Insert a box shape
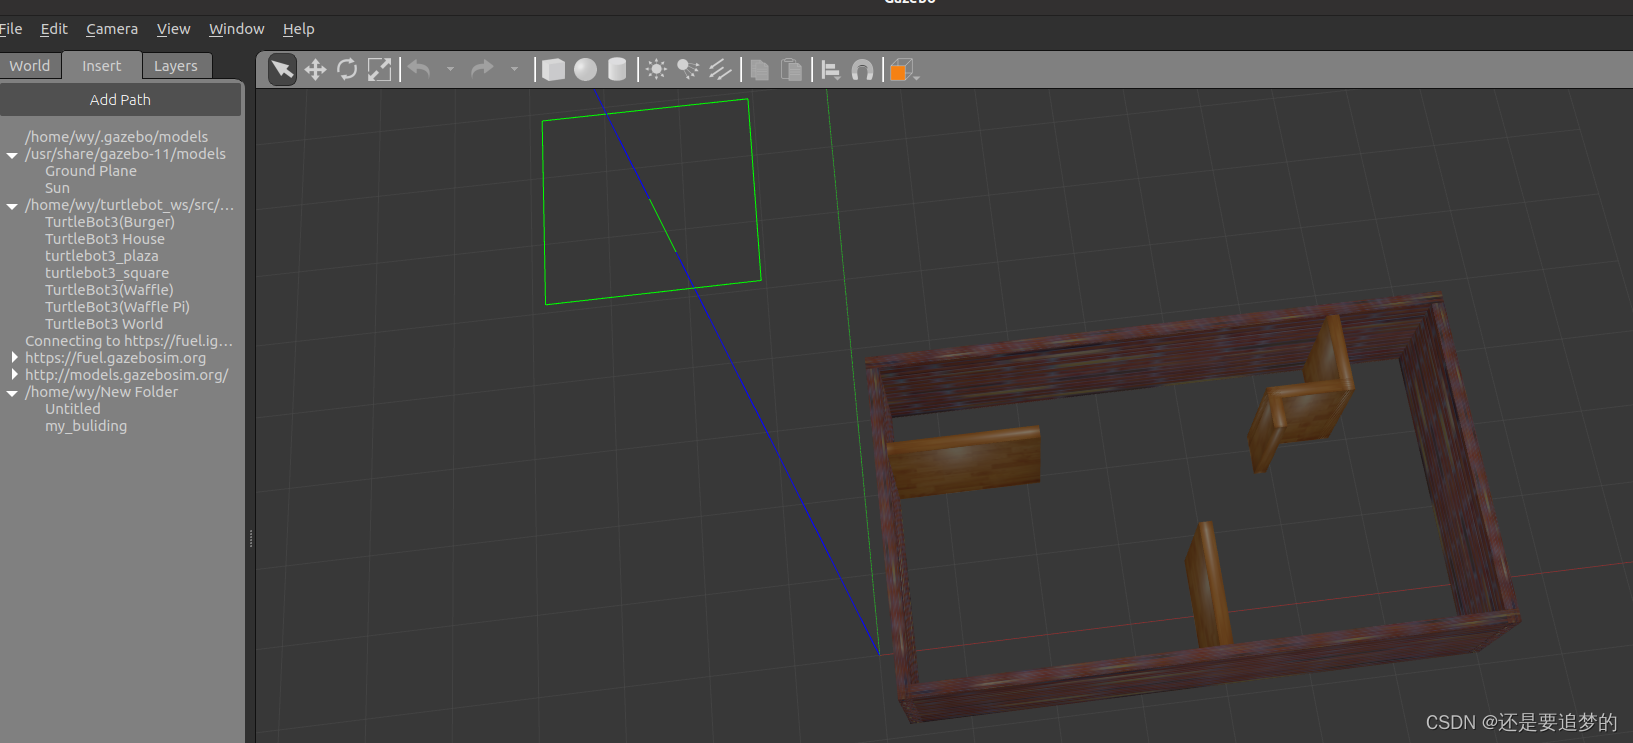 pyautogui.click(x=553, y=69)
